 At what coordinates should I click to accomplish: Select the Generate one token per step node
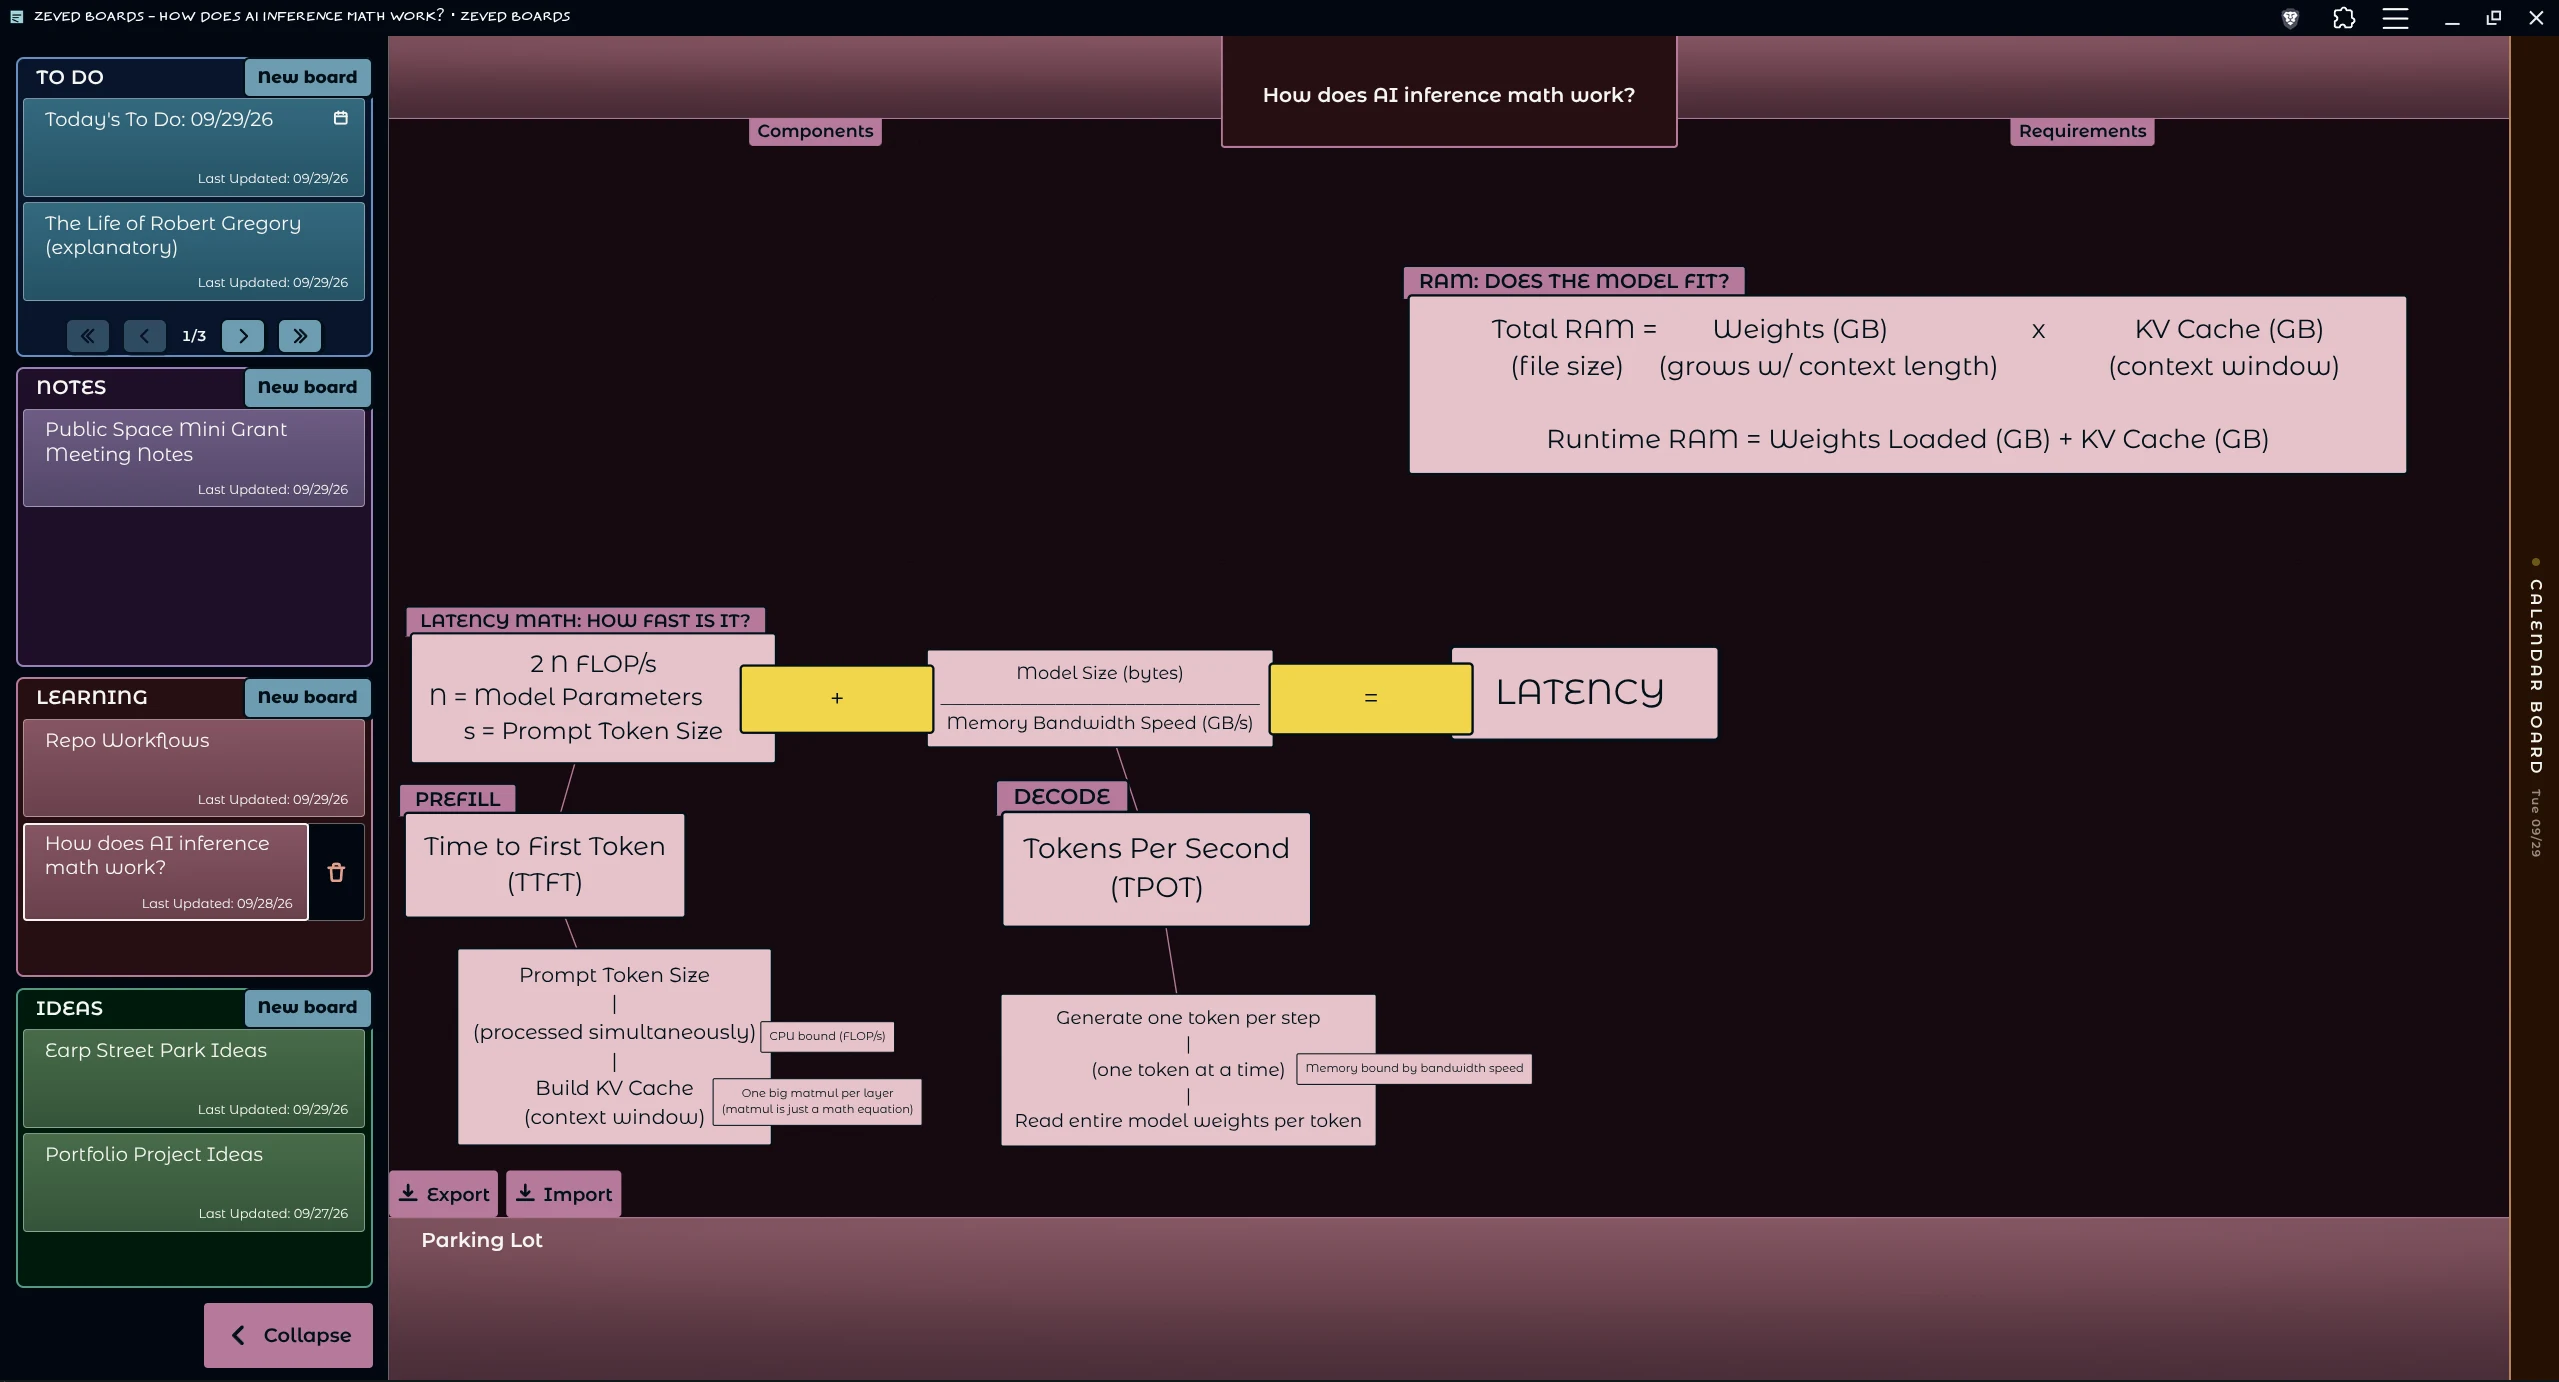pos(1188,1070)
